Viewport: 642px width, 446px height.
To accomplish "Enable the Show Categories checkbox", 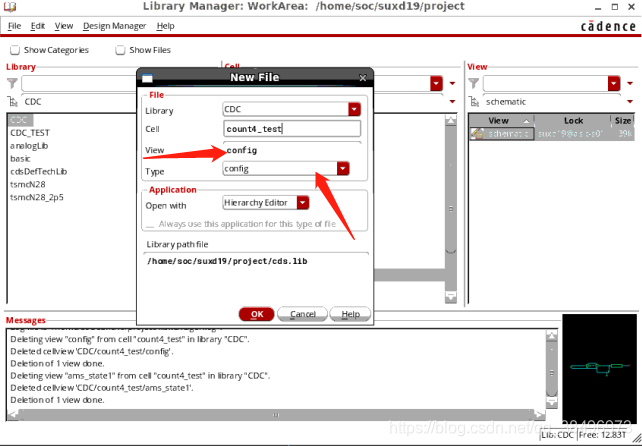I will click(x=15, y=50).
